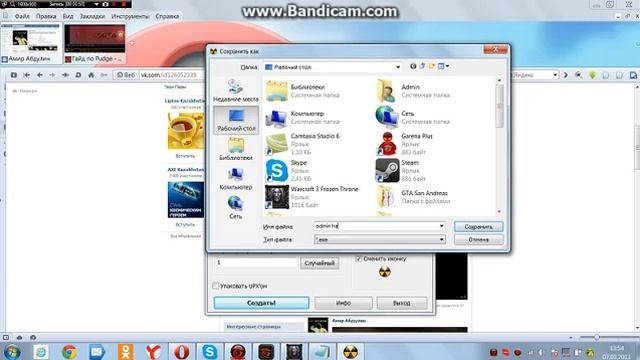Select the Библиотеки system folder in file list
640x360 pixels.
tap(304, 91)
